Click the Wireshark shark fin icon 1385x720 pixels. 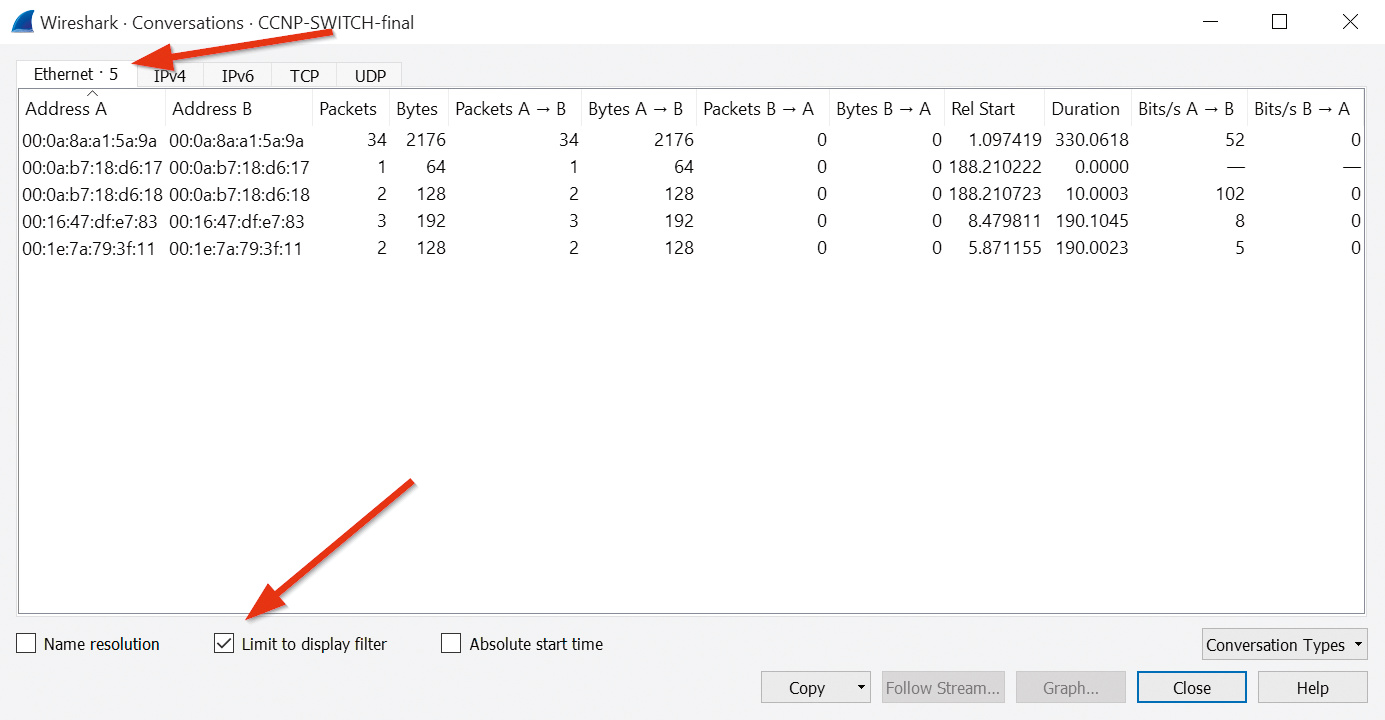tap(22, 21)
